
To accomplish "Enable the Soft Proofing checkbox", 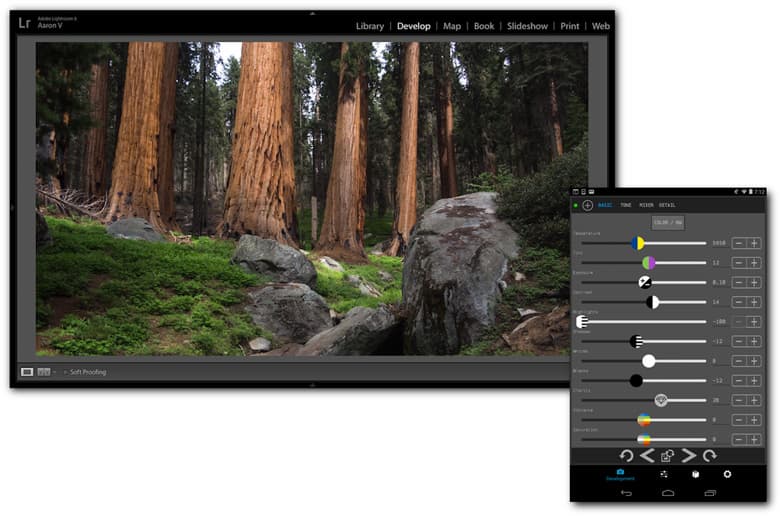I will coord(65,372).
